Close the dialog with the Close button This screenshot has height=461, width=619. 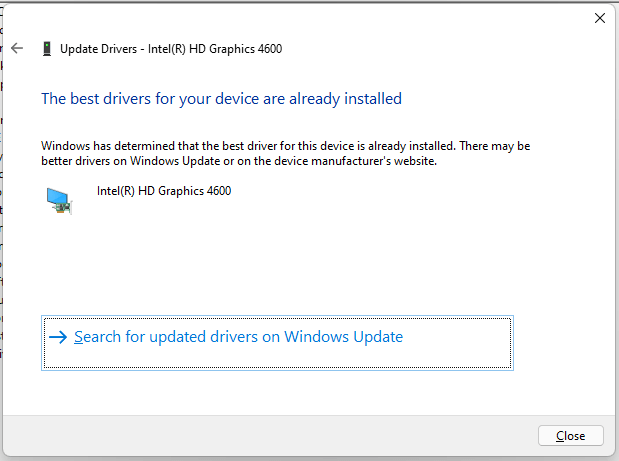(x=570, y=436)
